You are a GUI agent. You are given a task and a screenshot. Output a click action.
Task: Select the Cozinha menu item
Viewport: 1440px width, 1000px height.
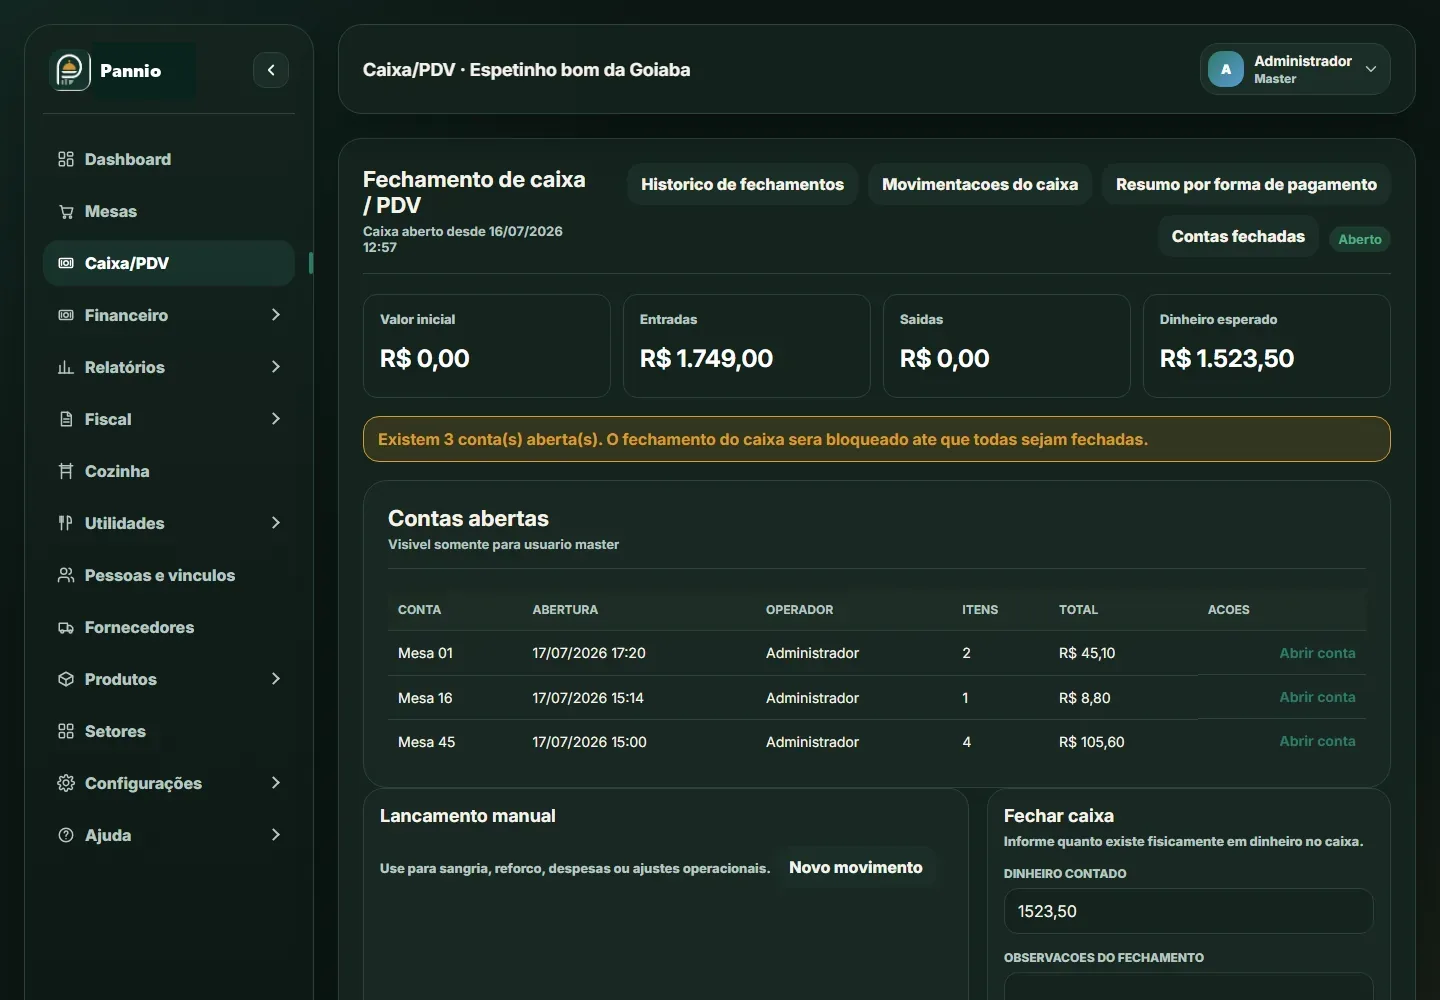click(169, 471)
